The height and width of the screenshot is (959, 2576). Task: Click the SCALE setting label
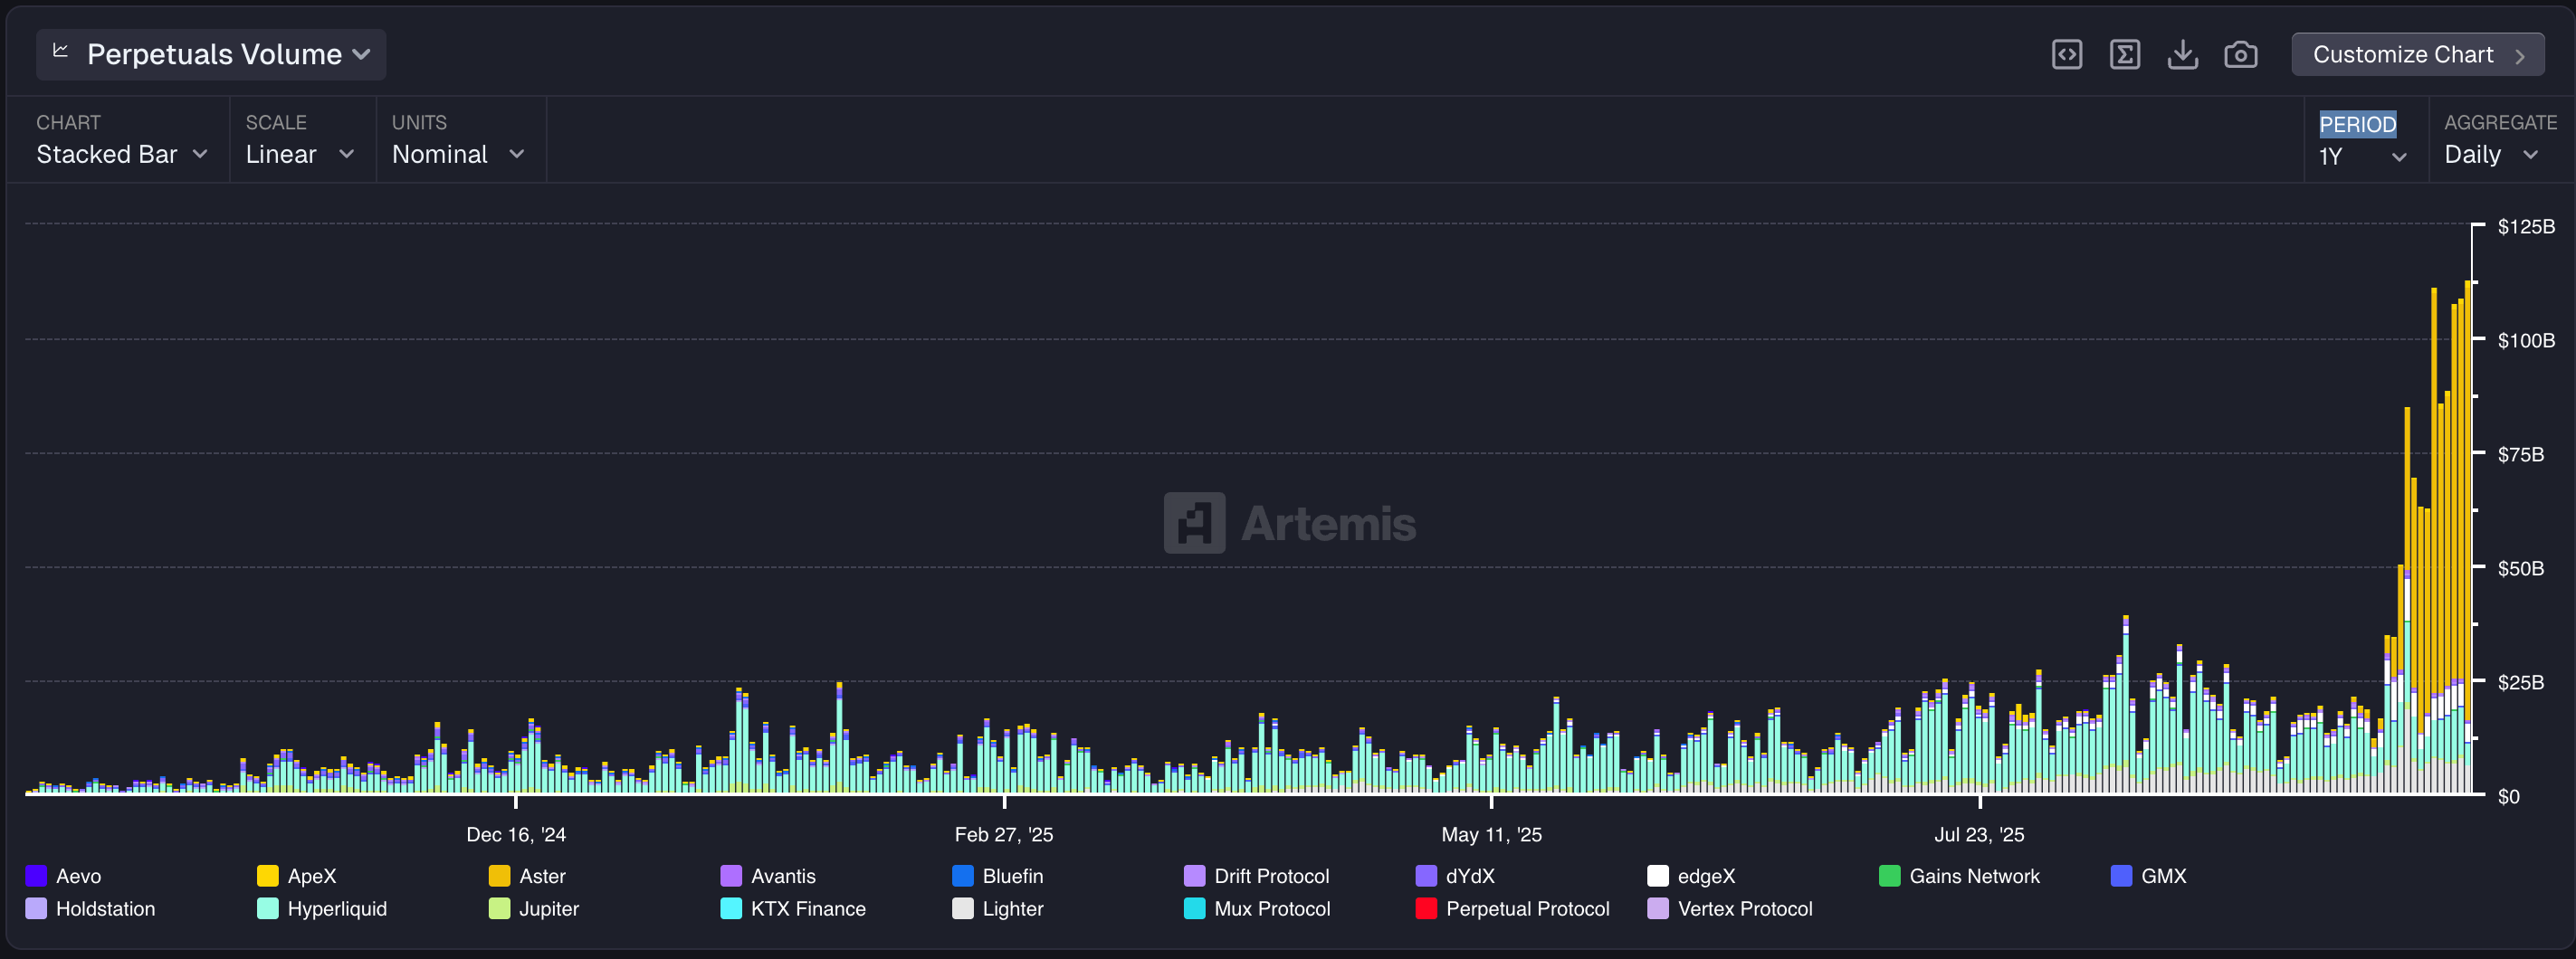click(x=276, y=122)
